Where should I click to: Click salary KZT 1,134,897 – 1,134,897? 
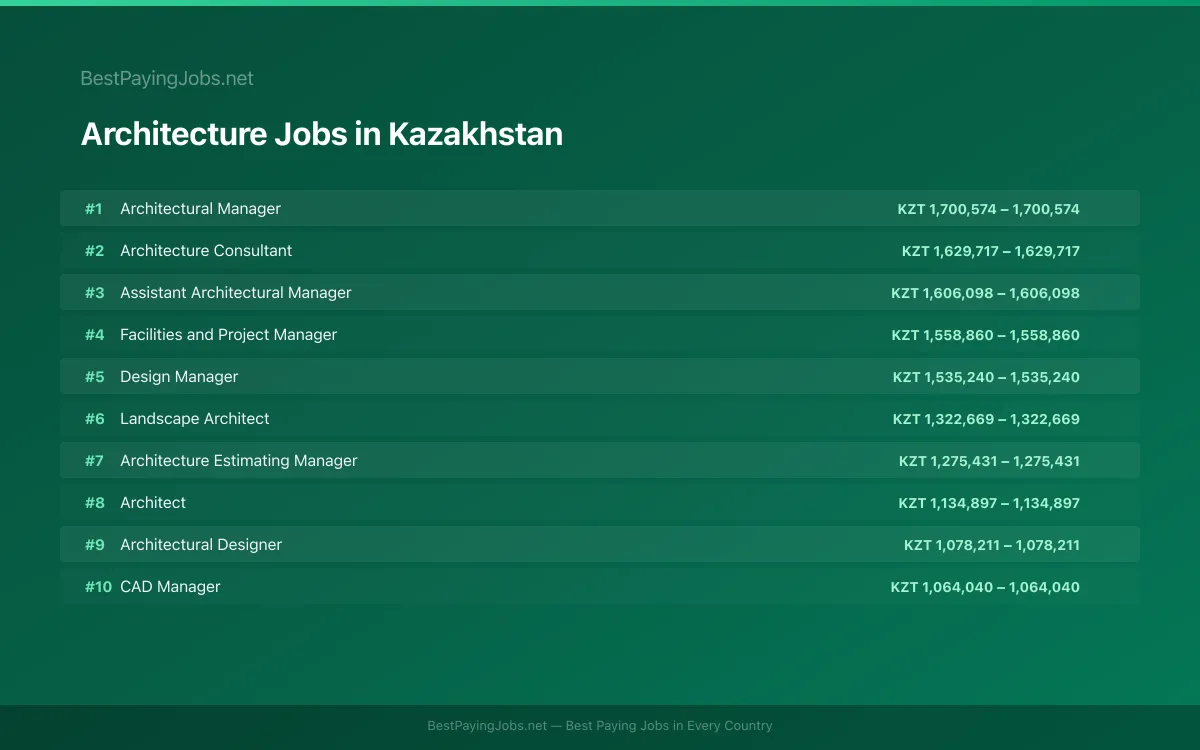coord(988,503)
